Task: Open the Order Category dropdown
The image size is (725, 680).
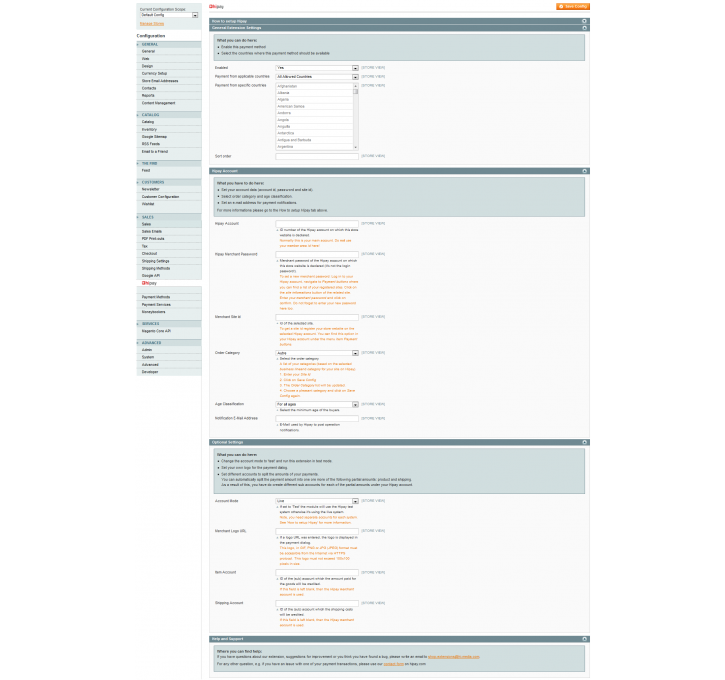Action: [x=317, y=353]
